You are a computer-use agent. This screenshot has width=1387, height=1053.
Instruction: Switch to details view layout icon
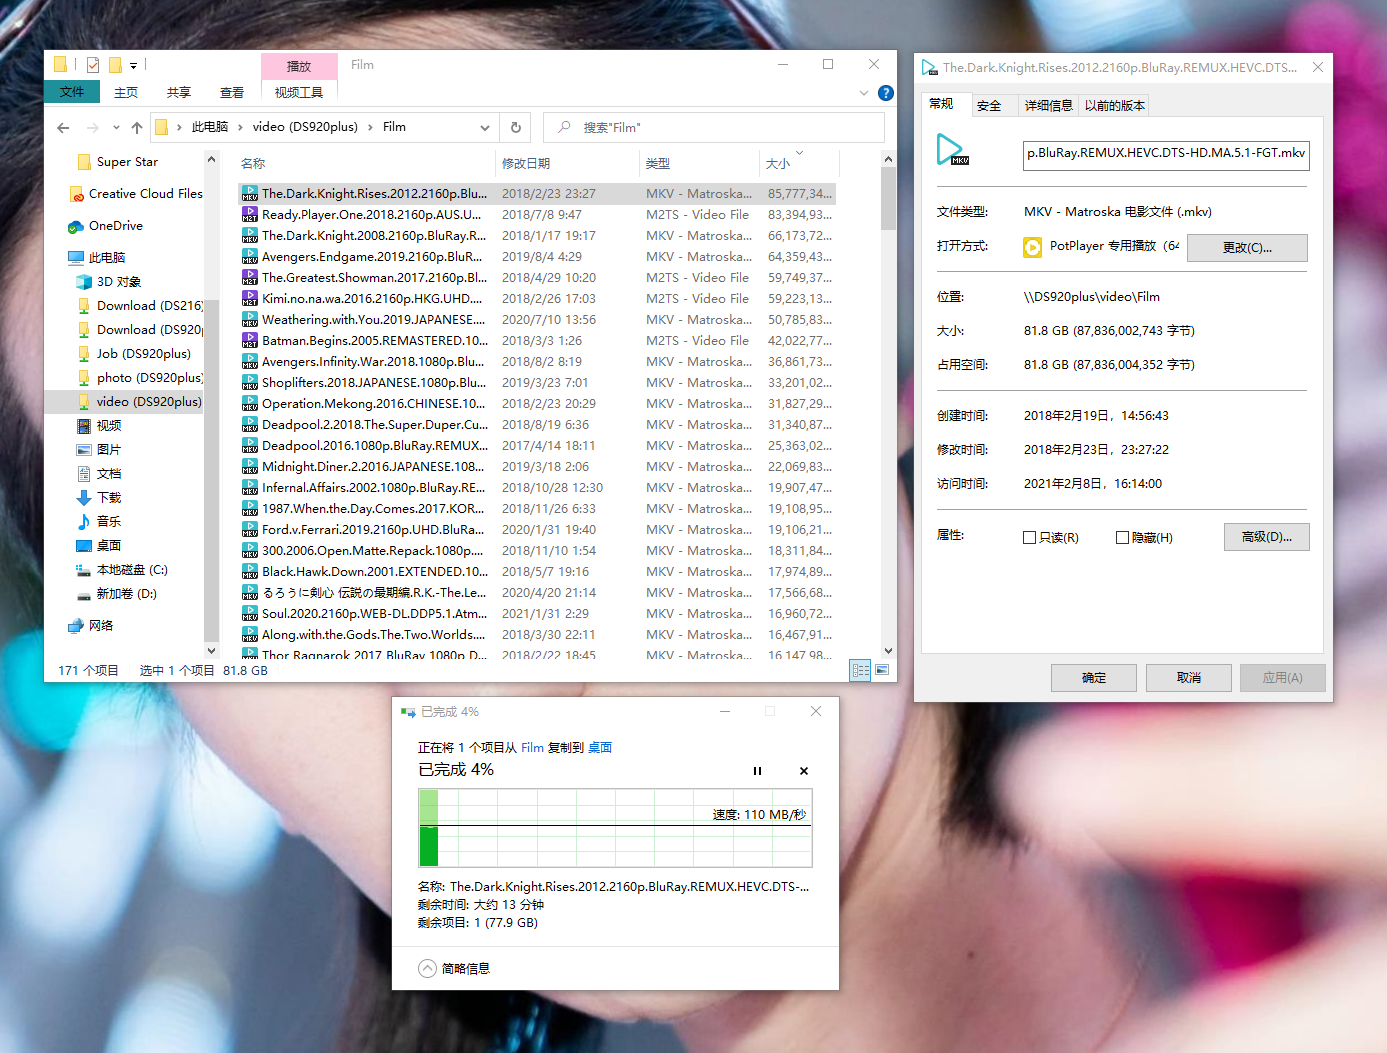(860, 670)
